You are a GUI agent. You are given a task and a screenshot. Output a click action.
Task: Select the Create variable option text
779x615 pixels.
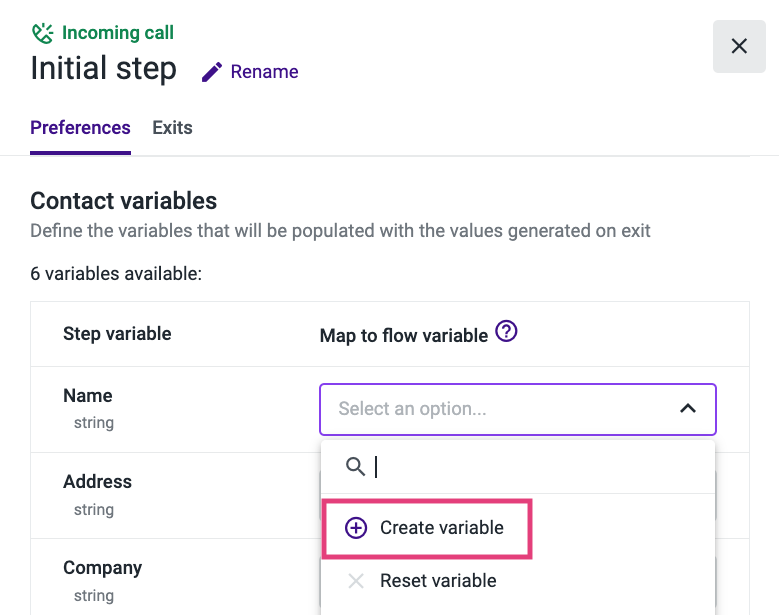(x=442, y=528)
